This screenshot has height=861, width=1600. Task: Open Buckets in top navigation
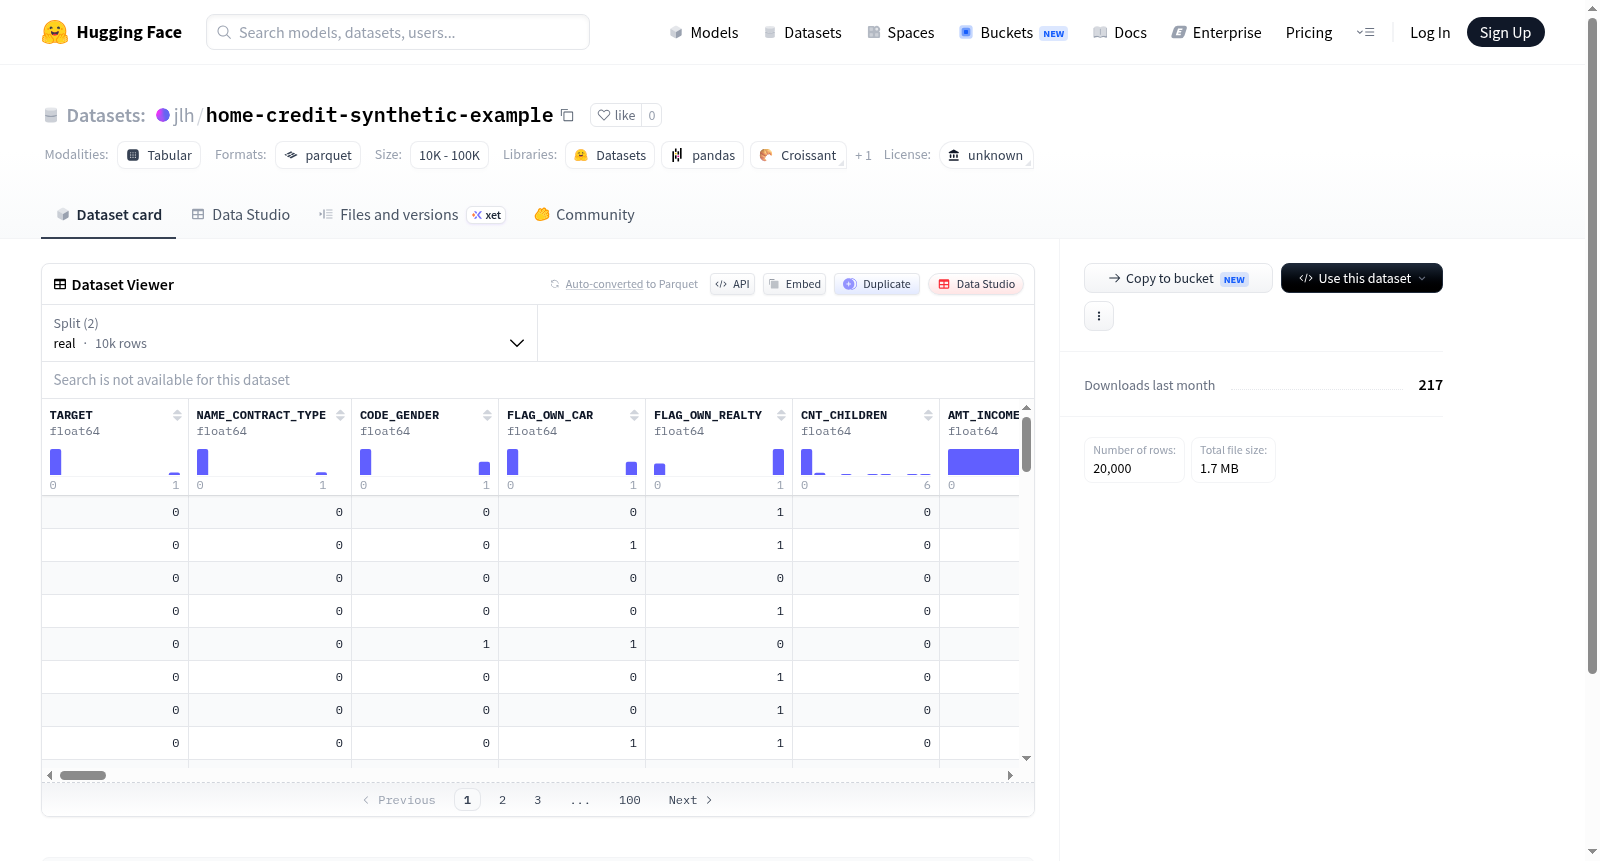click(x=1013, y=32)
